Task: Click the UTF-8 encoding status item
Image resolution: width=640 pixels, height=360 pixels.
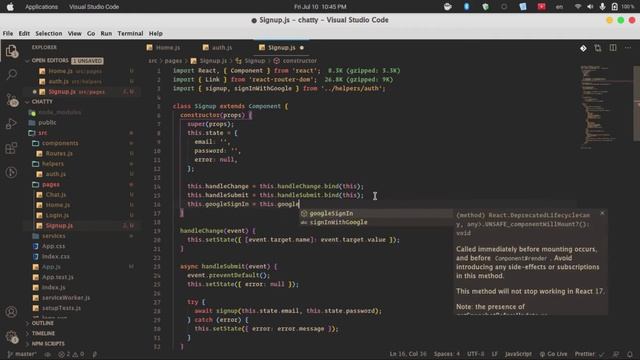Action: 476,354
